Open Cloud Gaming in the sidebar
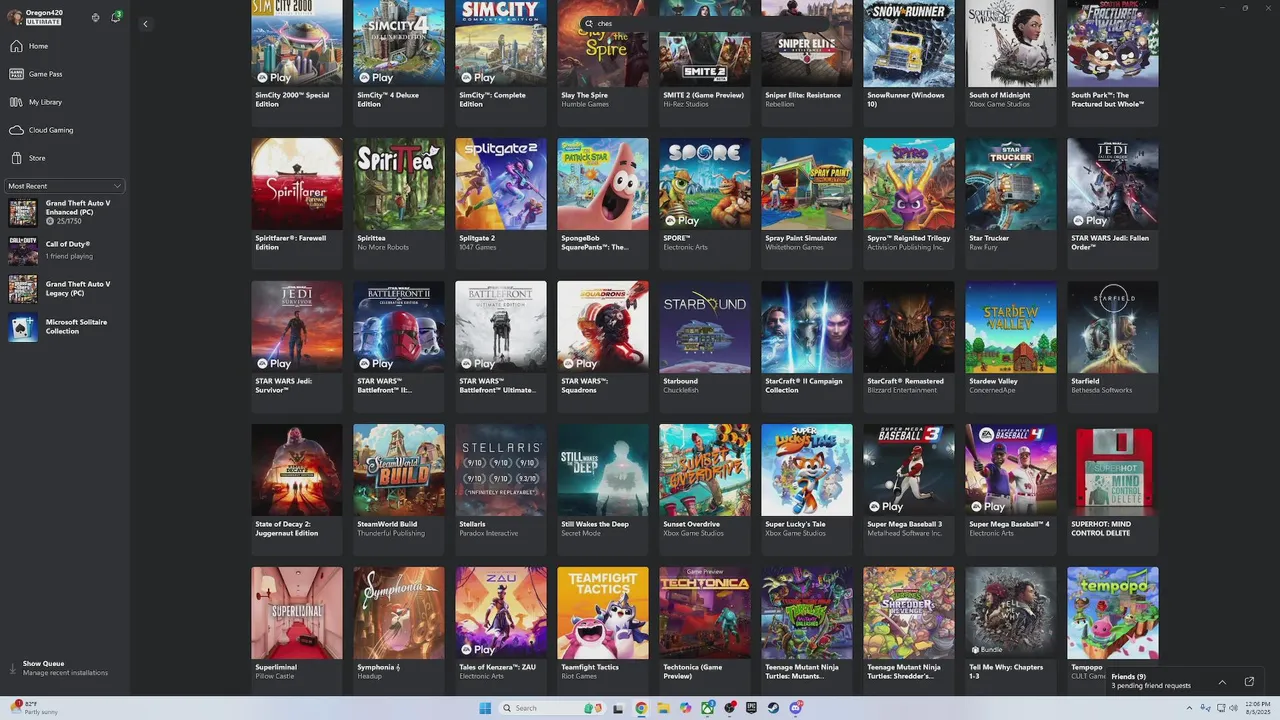The width and height of the screenshot is (1280, 720). 65,130
